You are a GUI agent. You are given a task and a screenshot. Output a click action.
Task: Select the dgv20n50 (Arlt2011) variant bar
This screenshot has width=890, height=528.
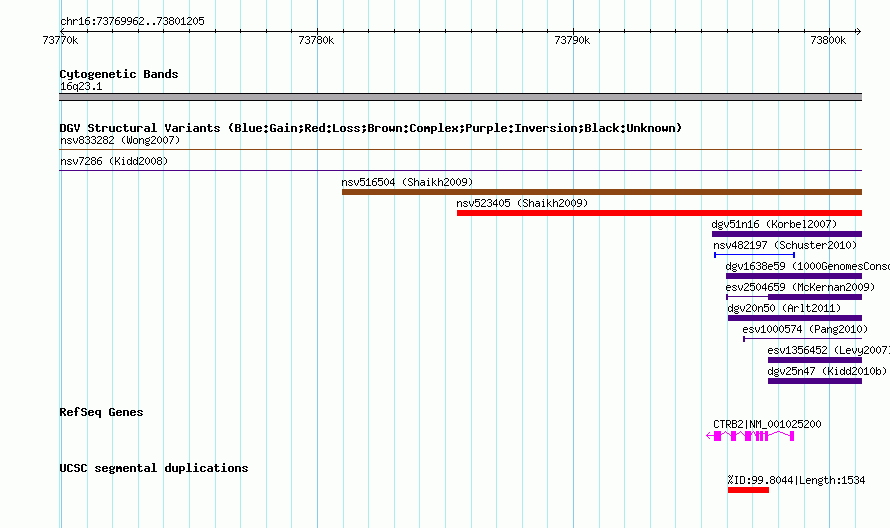795,318
